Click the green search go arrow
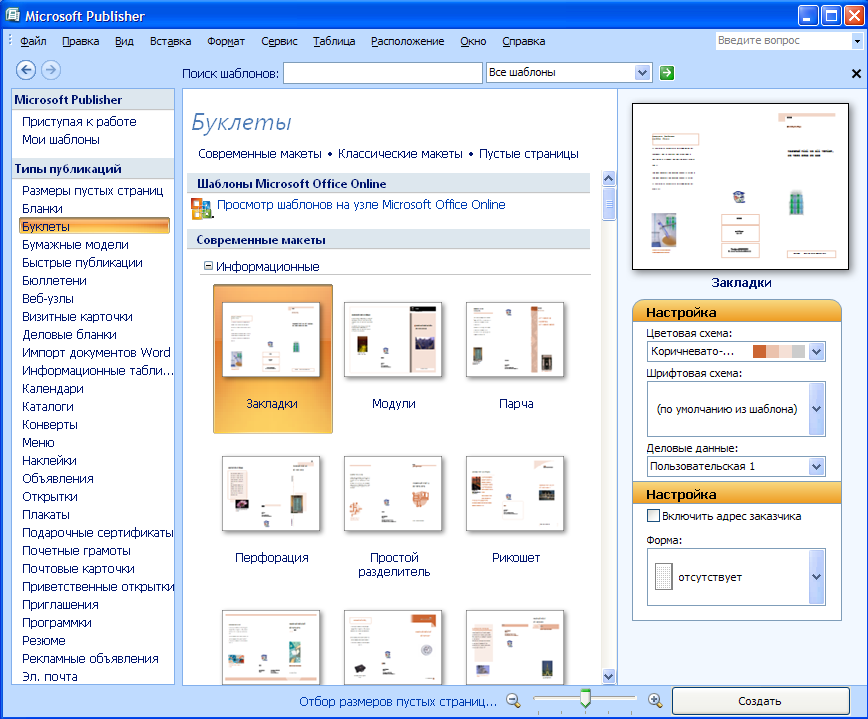 point(667,73)
